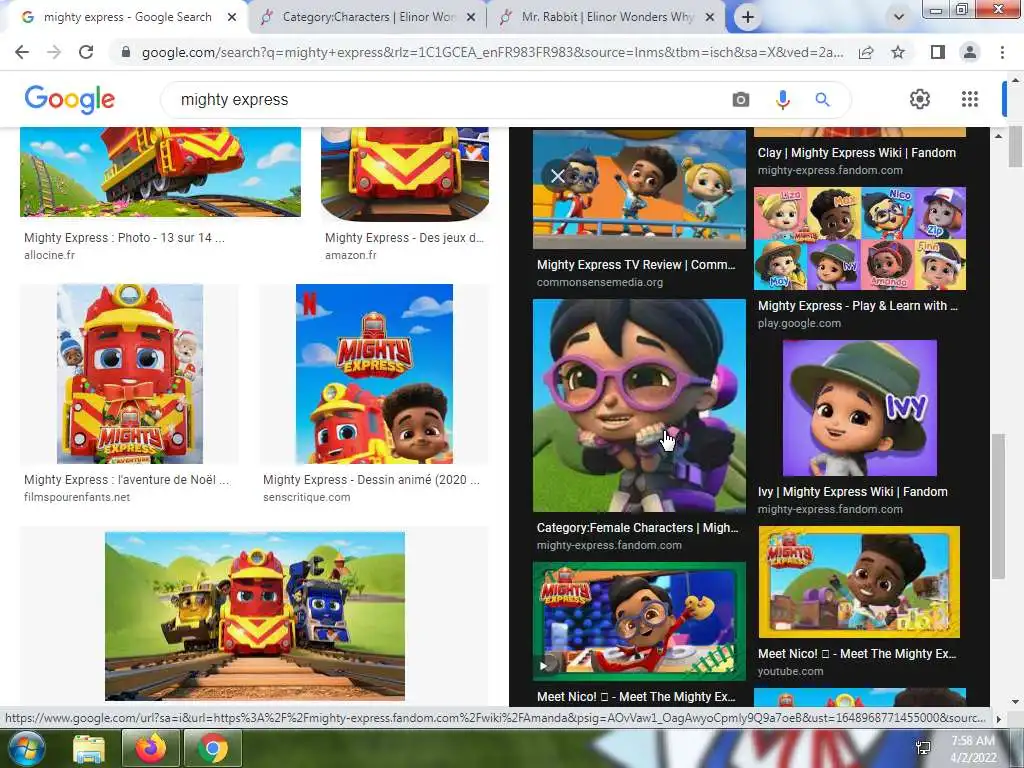Open three trains on tracks thumbnail
Viewport: 1024px width, 768px height.
click(255, 616)
